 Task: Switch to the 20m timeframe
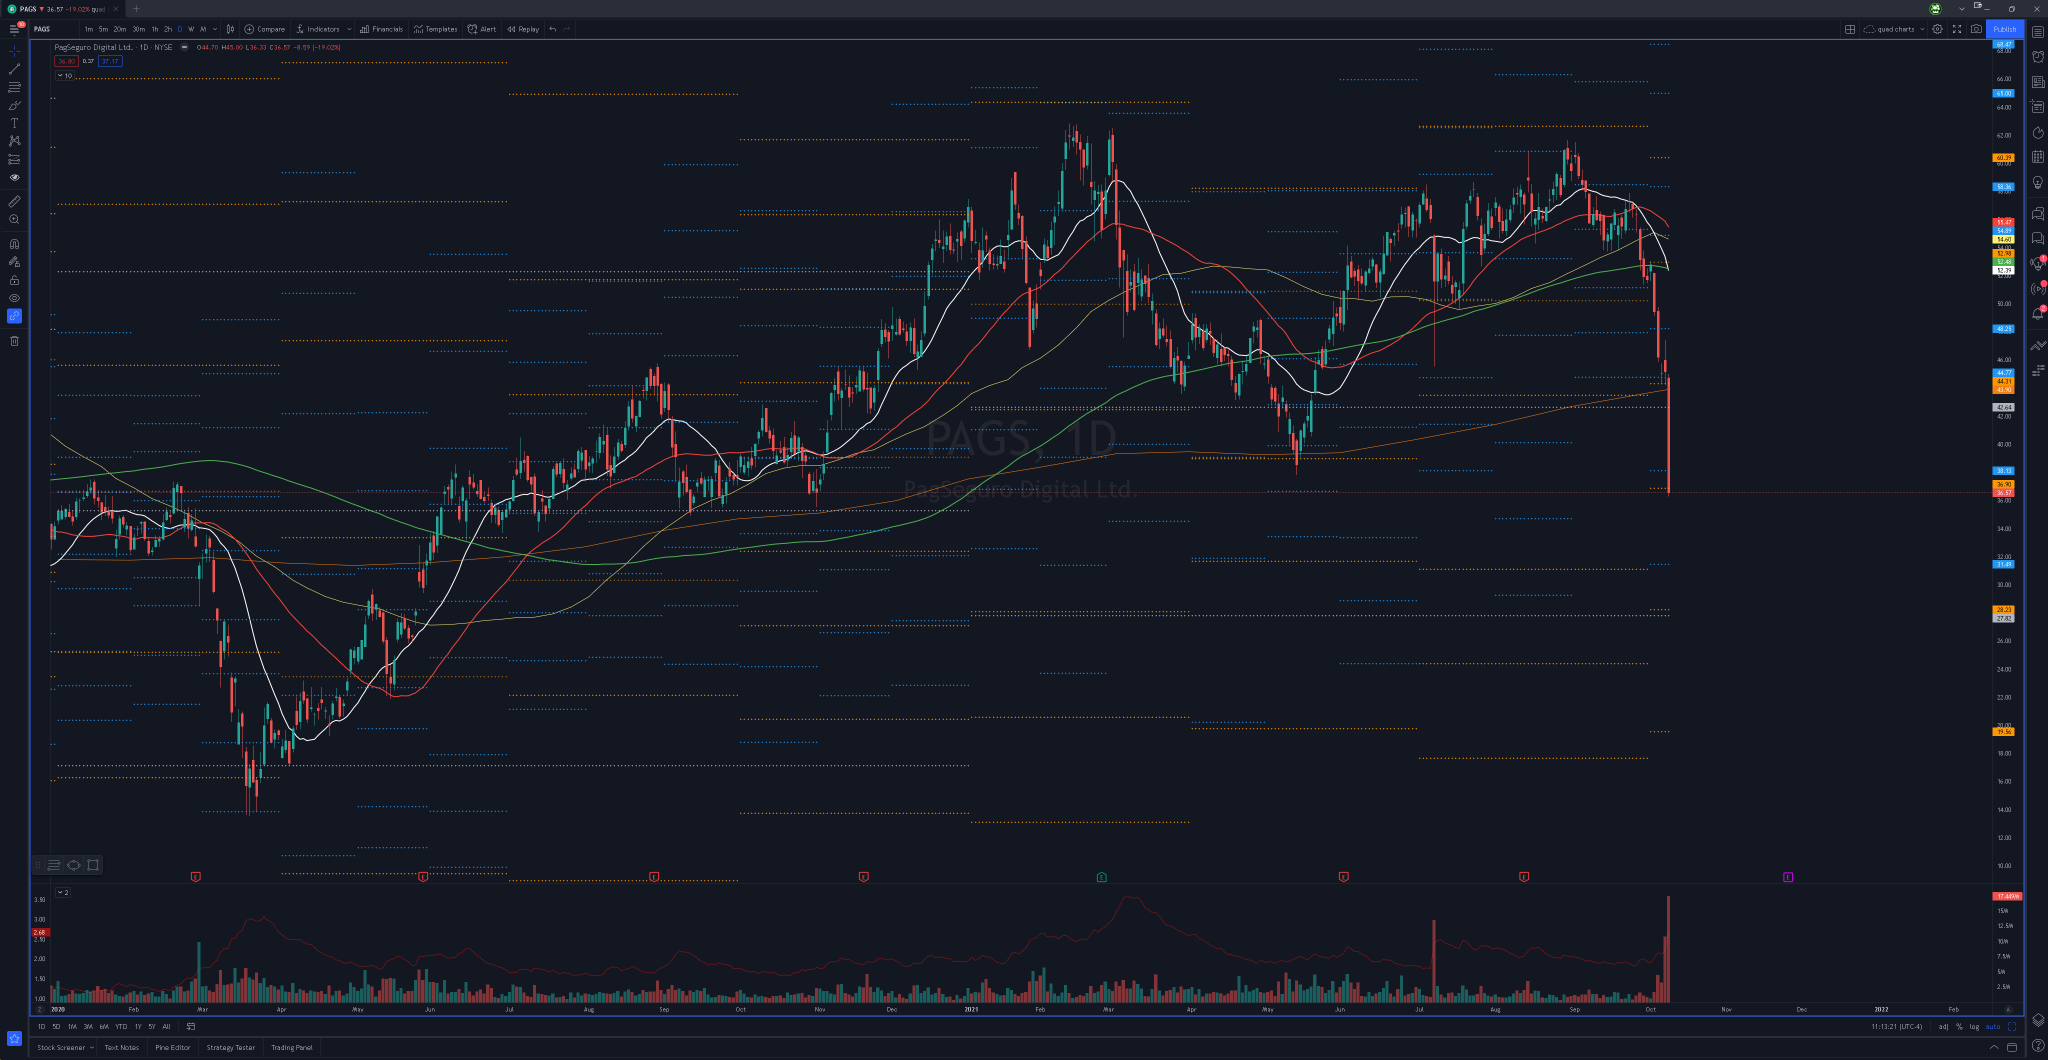pyautogui.click(x=120, y=29)
